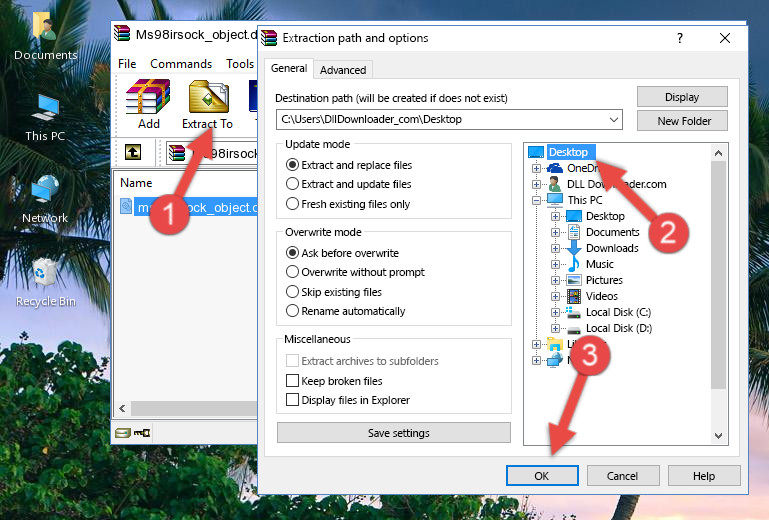Click the Display button
769x520 pixels.
point(682,97)
